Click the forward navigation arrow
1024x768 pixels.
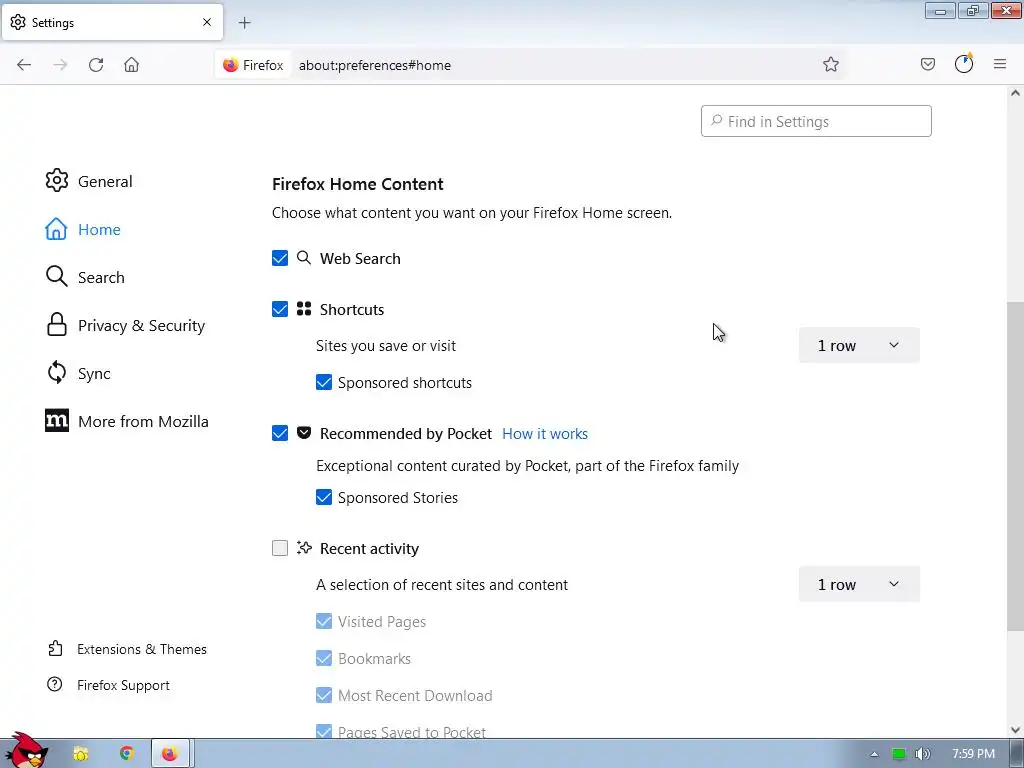[60, 65]
